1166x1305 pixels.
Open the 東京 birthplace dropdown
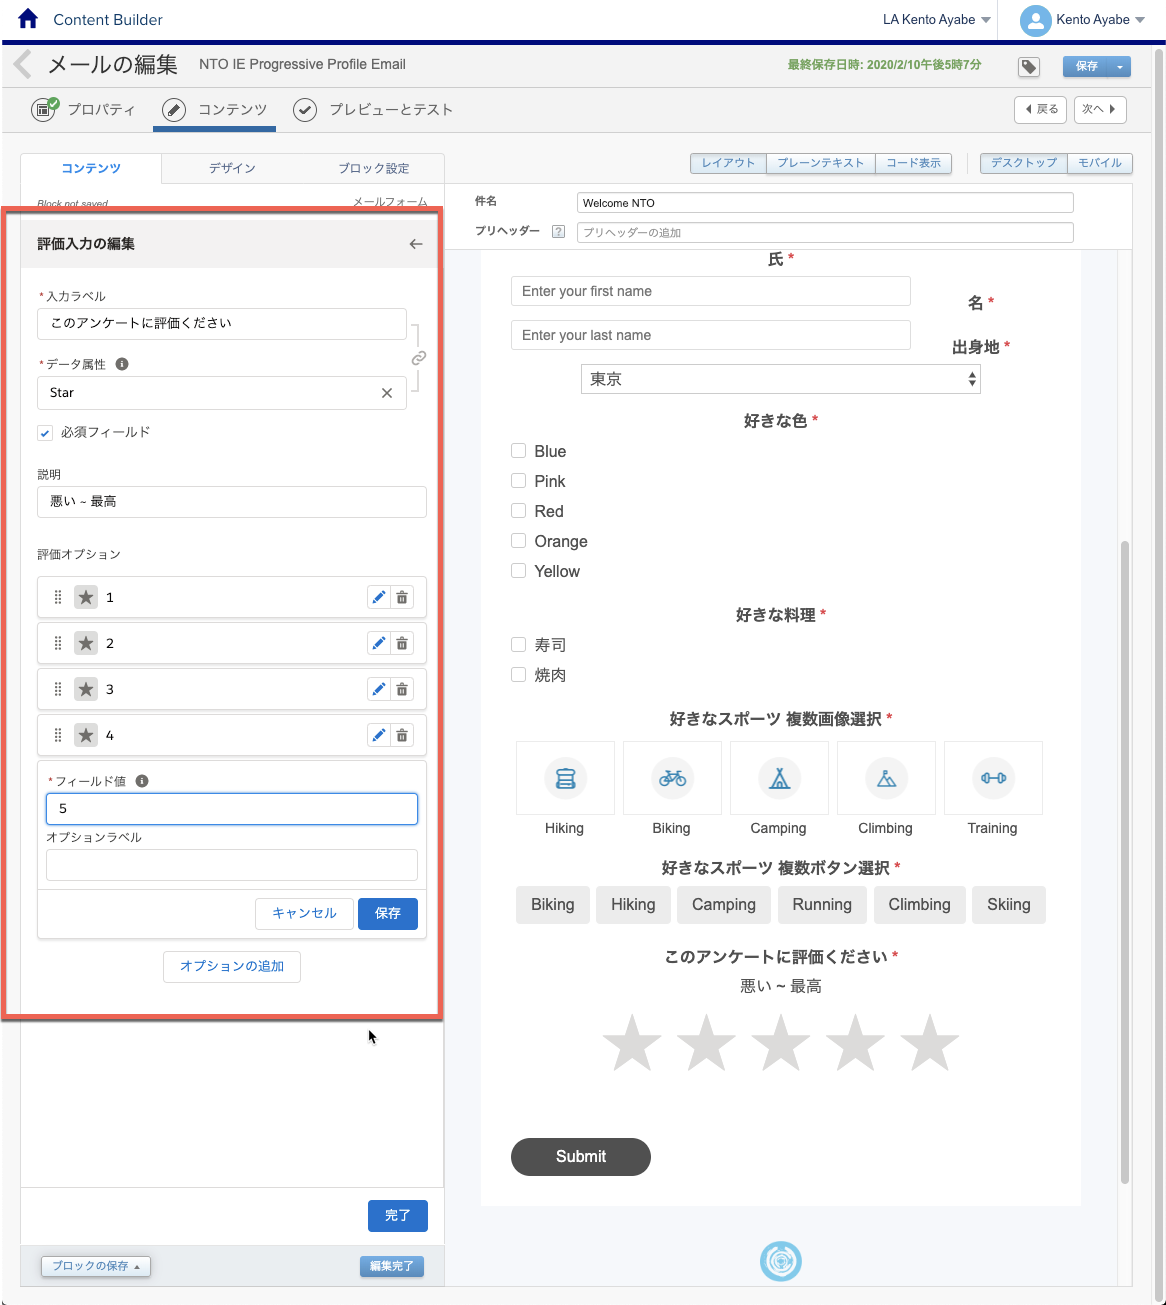tap(780, 379)
